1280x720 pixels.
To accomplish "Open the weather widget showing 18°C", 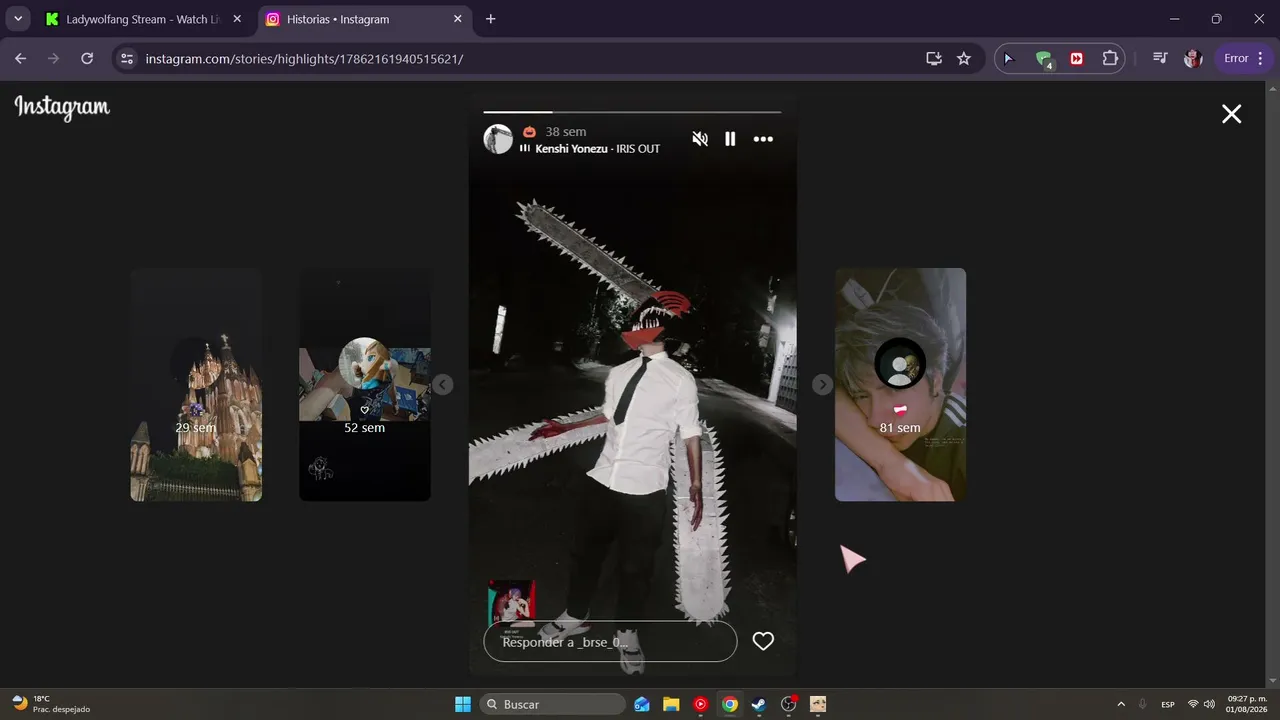I will coord(50,704).
